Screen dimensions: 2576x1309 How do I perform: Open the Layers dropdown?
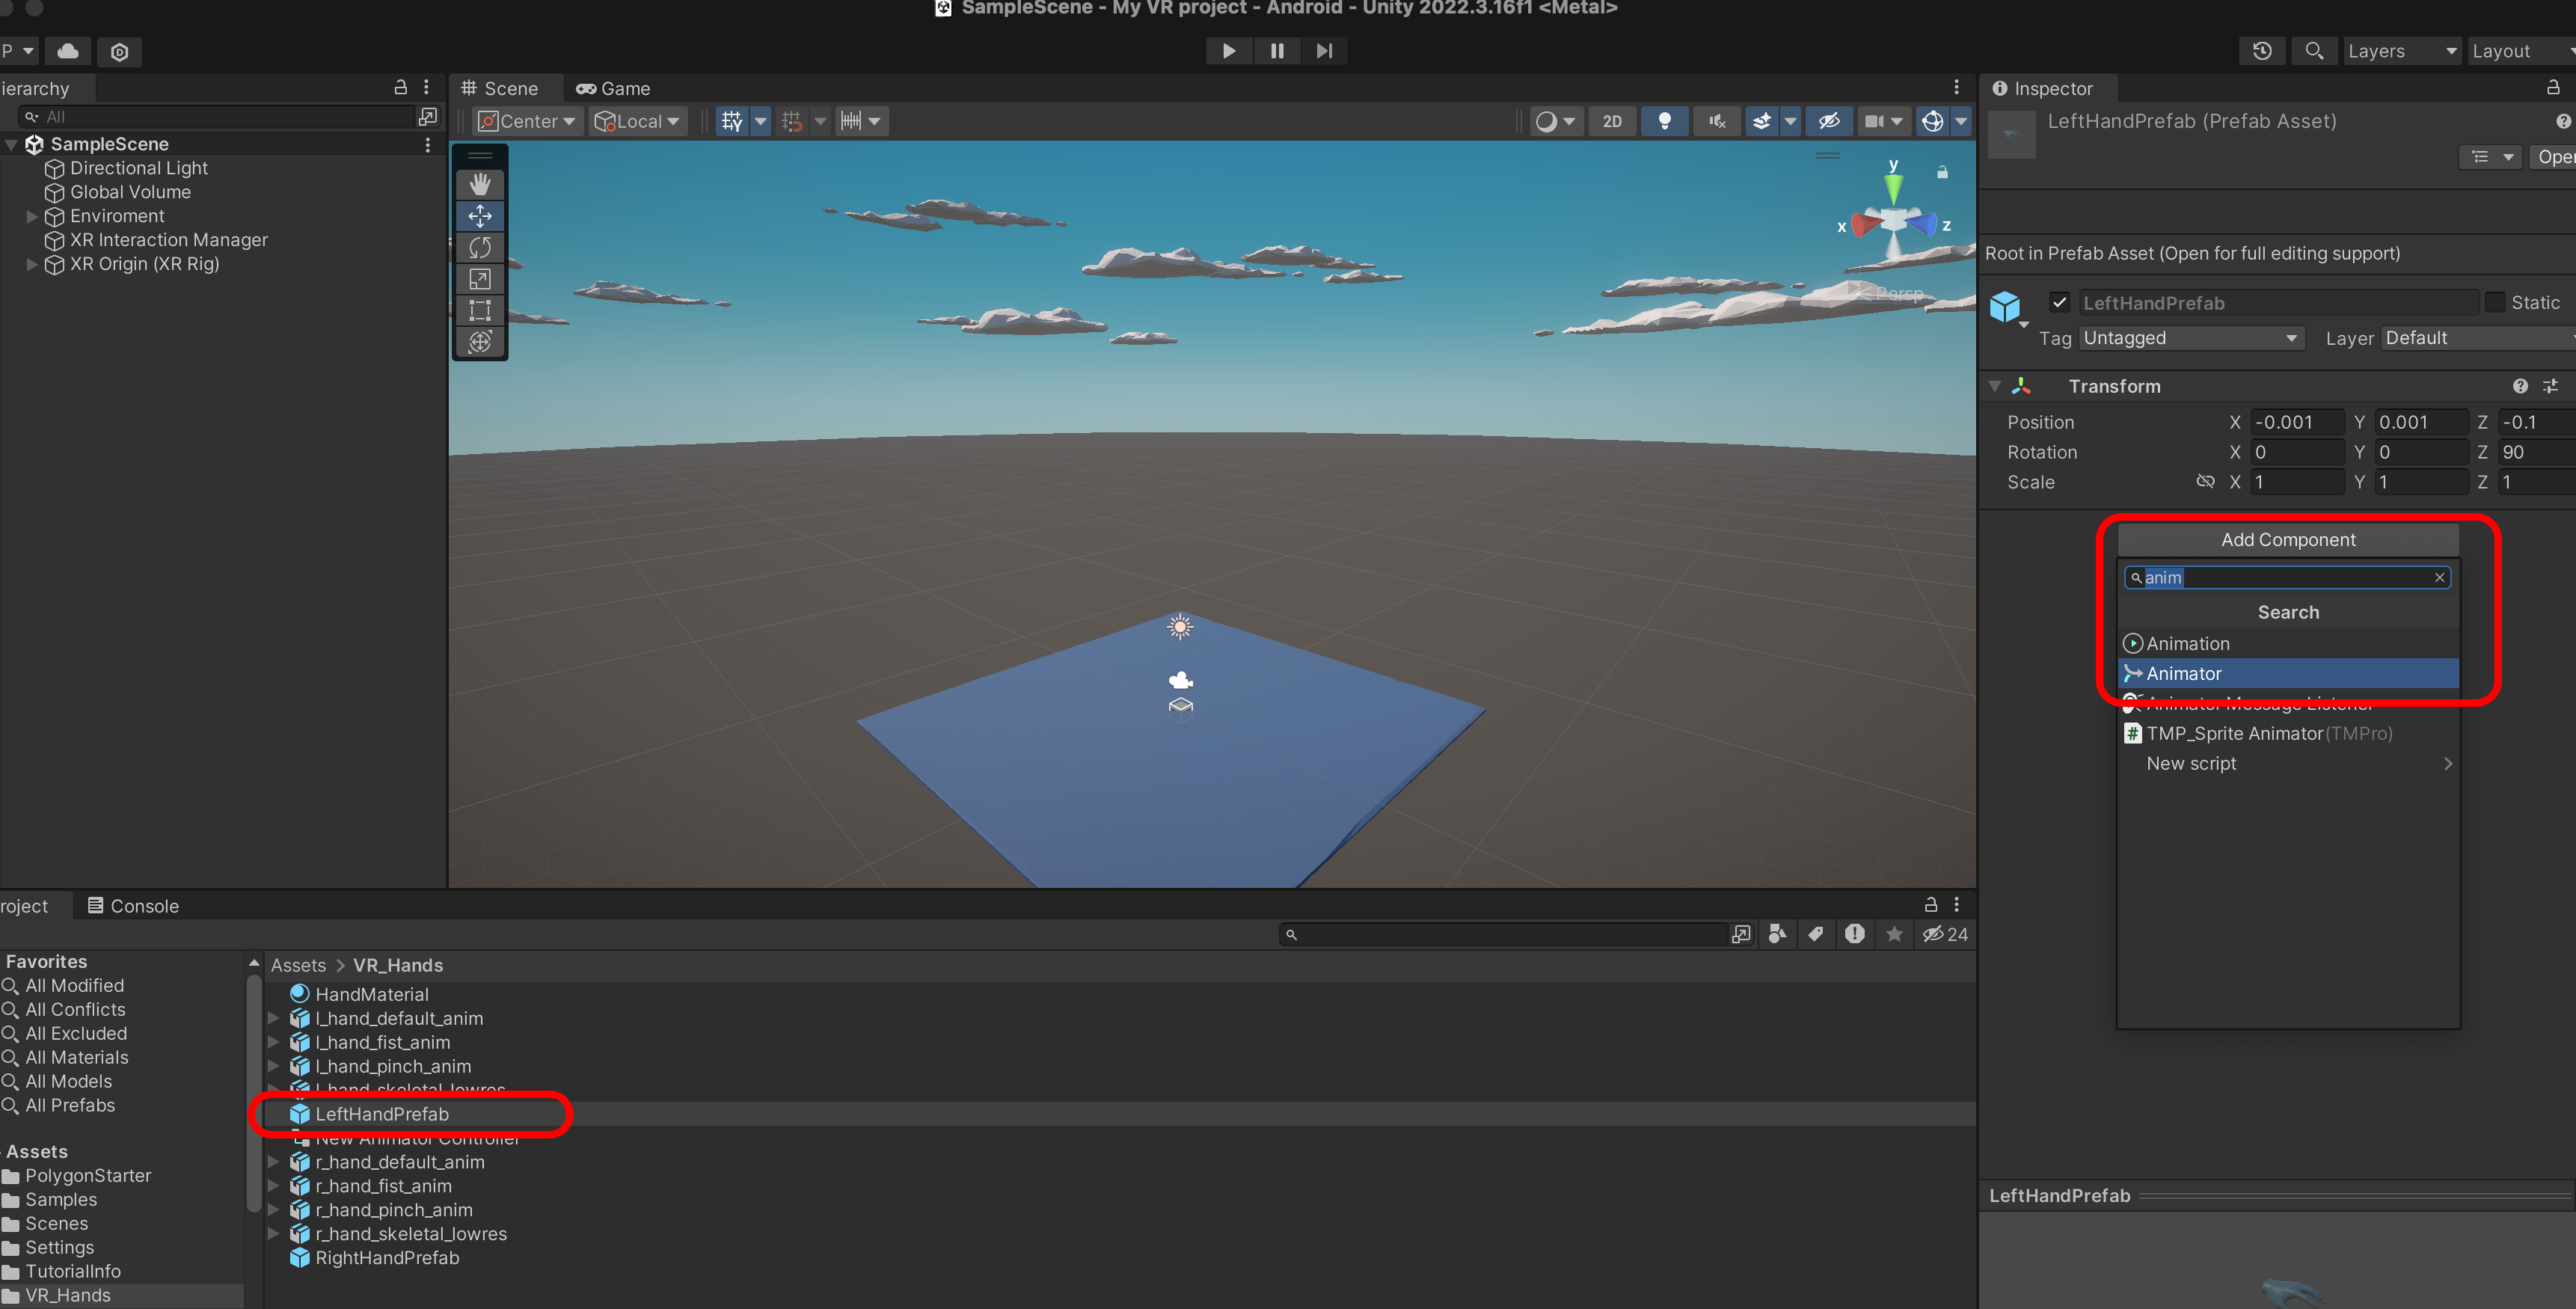coord(2401,51)
